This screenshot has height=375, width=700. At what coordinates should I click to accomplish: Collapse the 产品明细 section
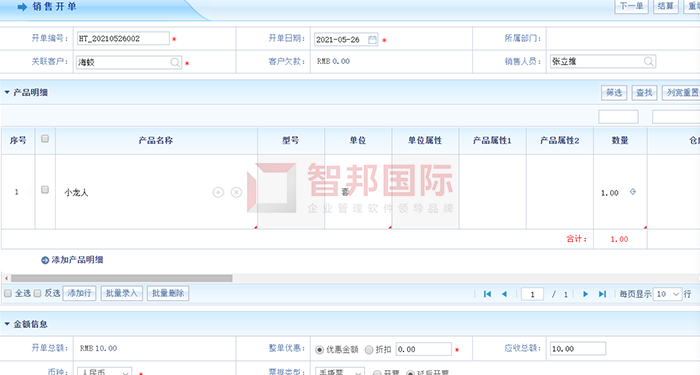[x=7, y=92]
